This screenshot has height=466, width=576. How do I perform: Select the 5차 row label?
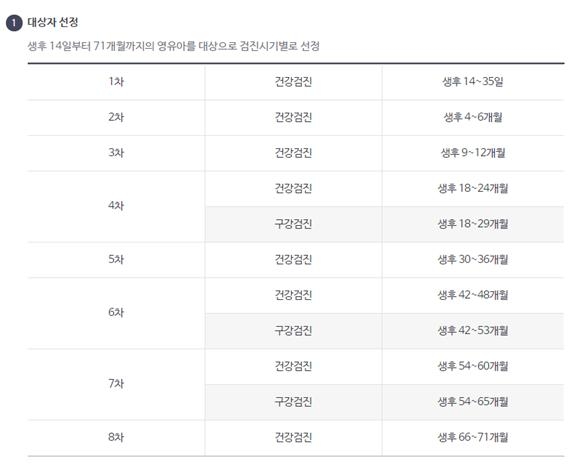click(x=116, y=259)
